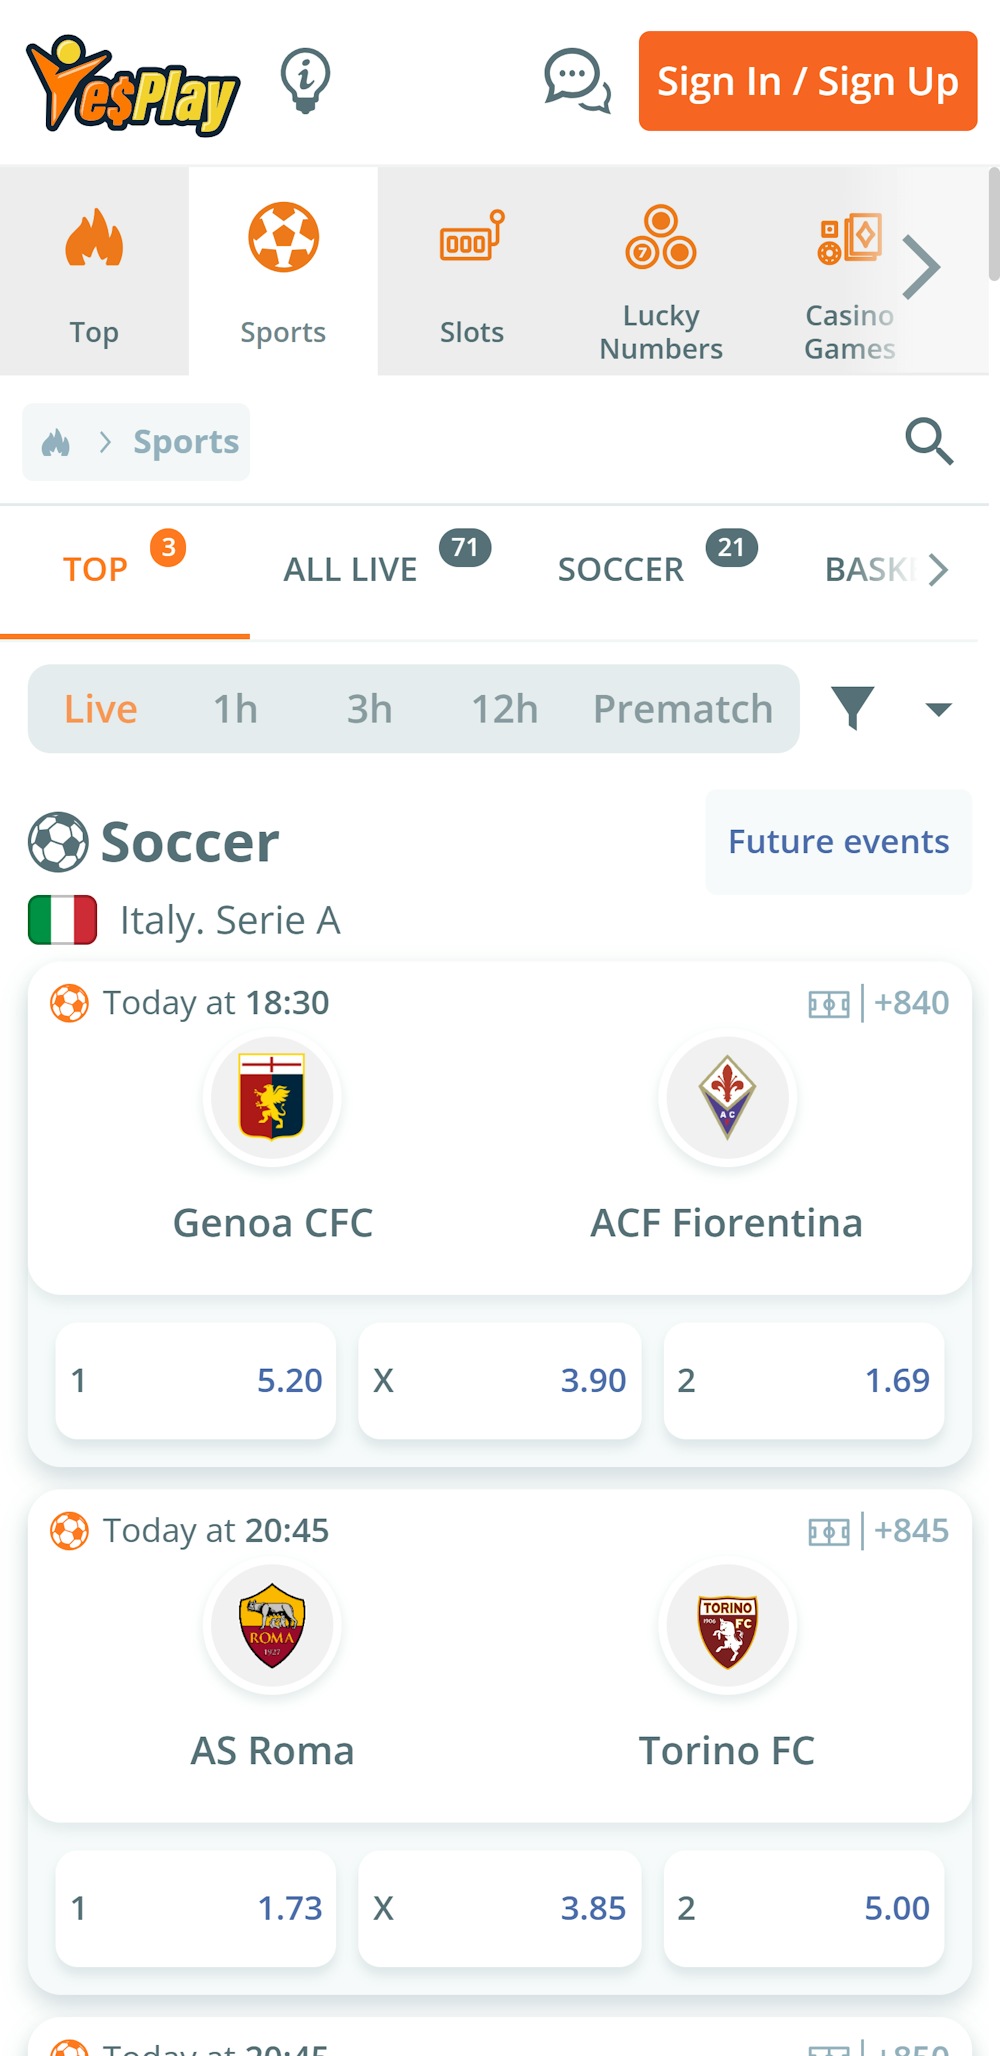
Task: Open Genoa vs Fiorentina match stats icon
Action: tap(828, 1003)
